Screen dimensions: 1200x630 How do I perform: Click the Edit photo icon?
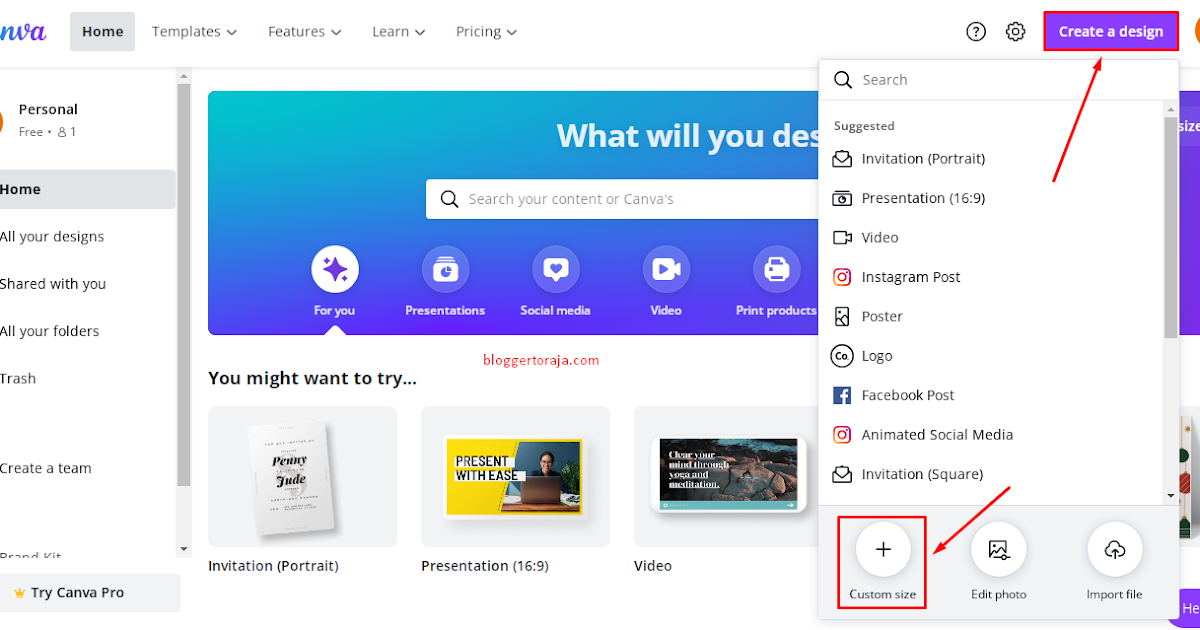[998, 549]
